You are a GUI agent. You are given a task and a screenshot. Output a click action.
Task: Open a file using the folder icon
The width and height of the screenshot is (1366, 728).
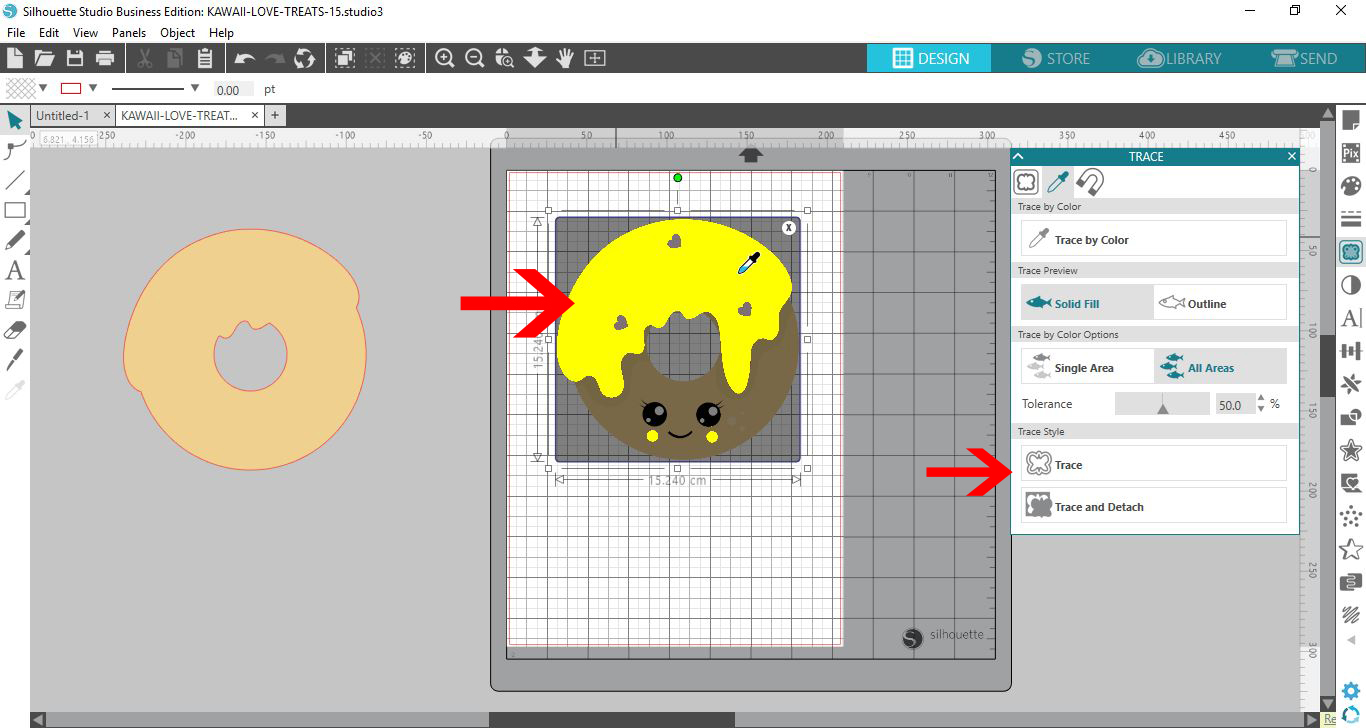pyautogui.click(x=44, y=58)
